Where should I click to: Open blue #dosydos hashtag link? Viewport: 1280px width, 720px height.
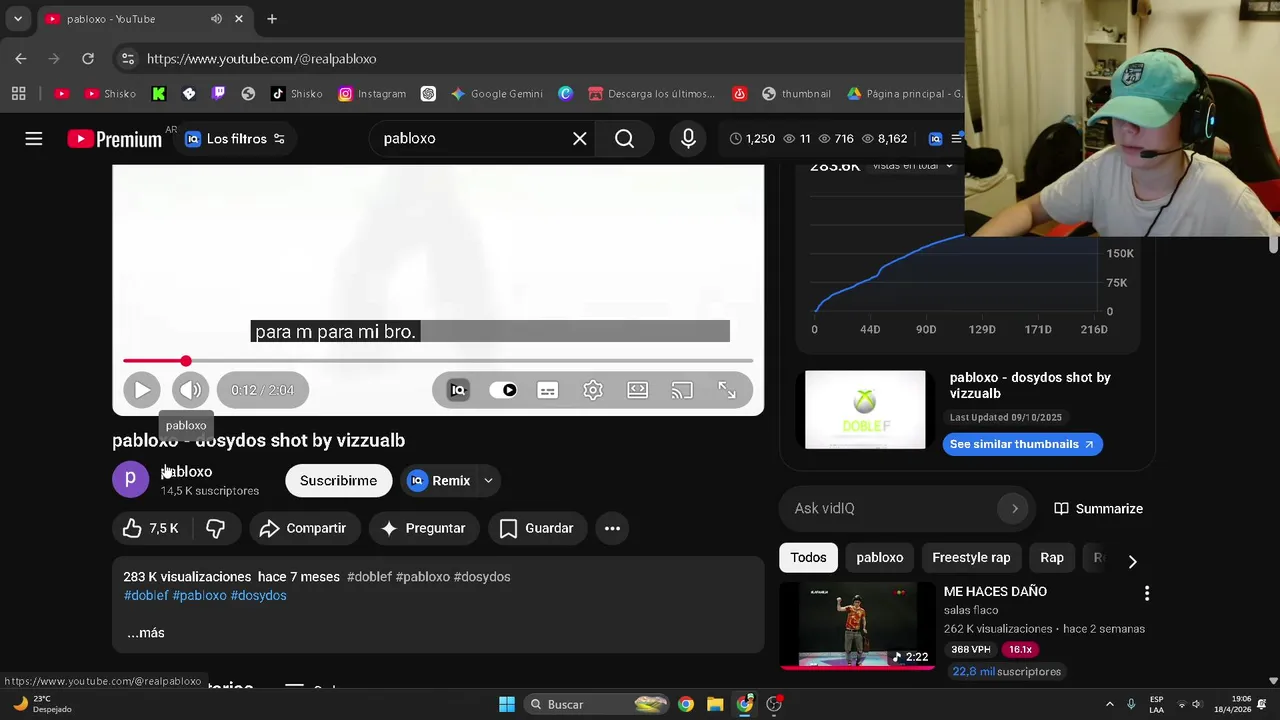(x=259, y=596)
